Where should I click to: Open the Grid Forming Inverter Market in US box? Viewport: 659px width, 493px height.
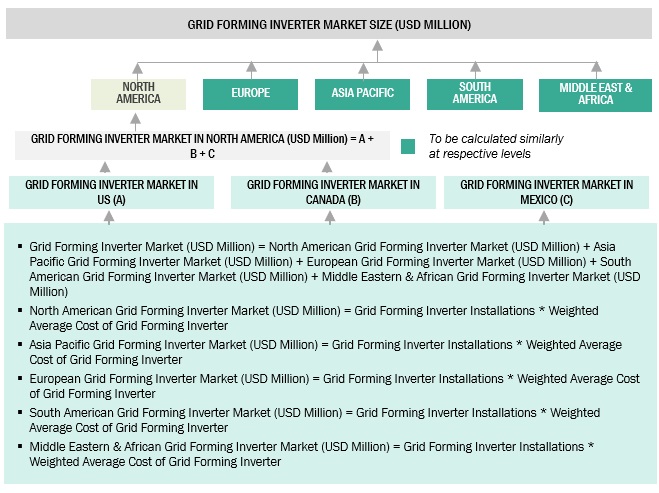coord(111,192)
